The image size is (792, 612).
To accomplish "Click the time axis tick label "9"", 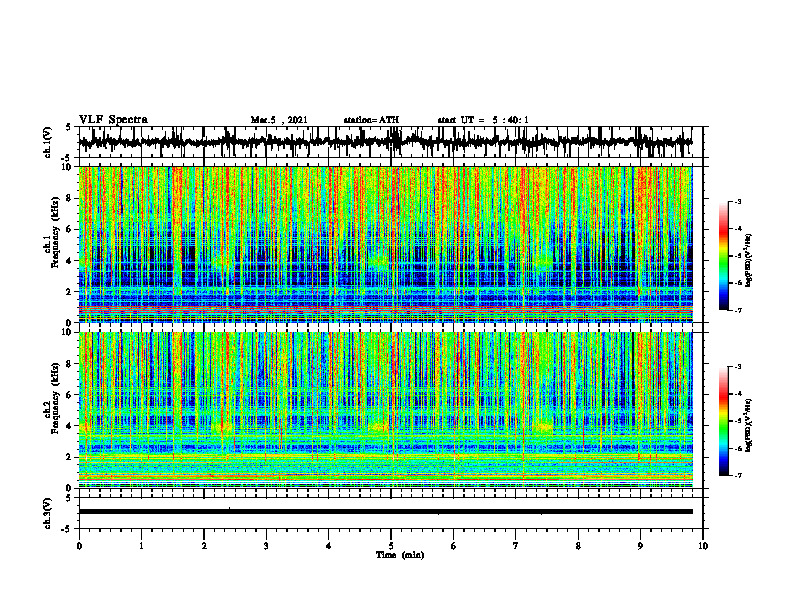I will (x=640, y=546).
